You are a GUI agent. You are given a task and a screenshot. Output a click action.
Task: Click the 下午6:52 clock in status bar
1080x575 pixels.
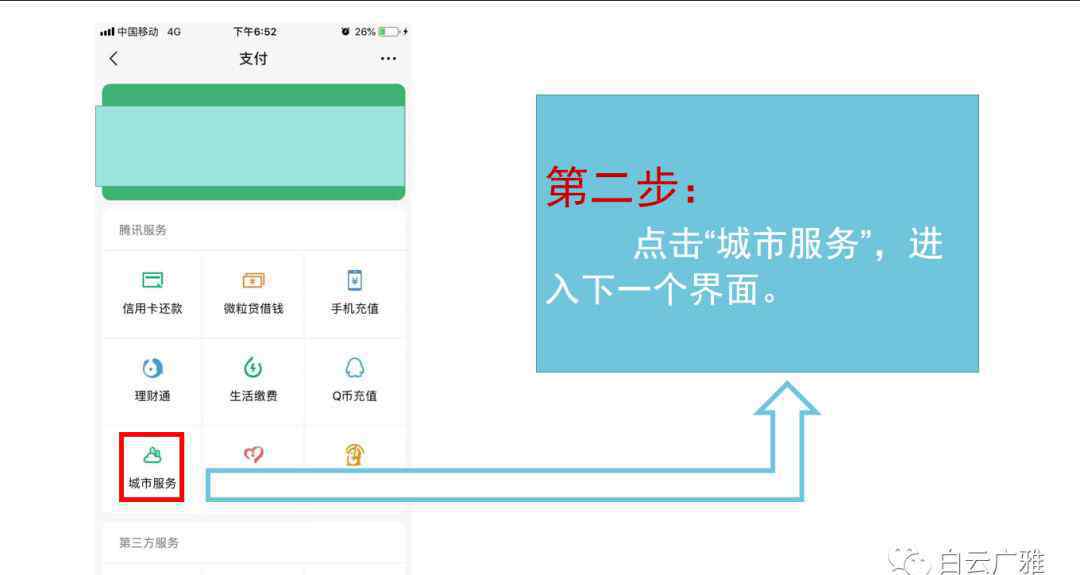(254, 32)
